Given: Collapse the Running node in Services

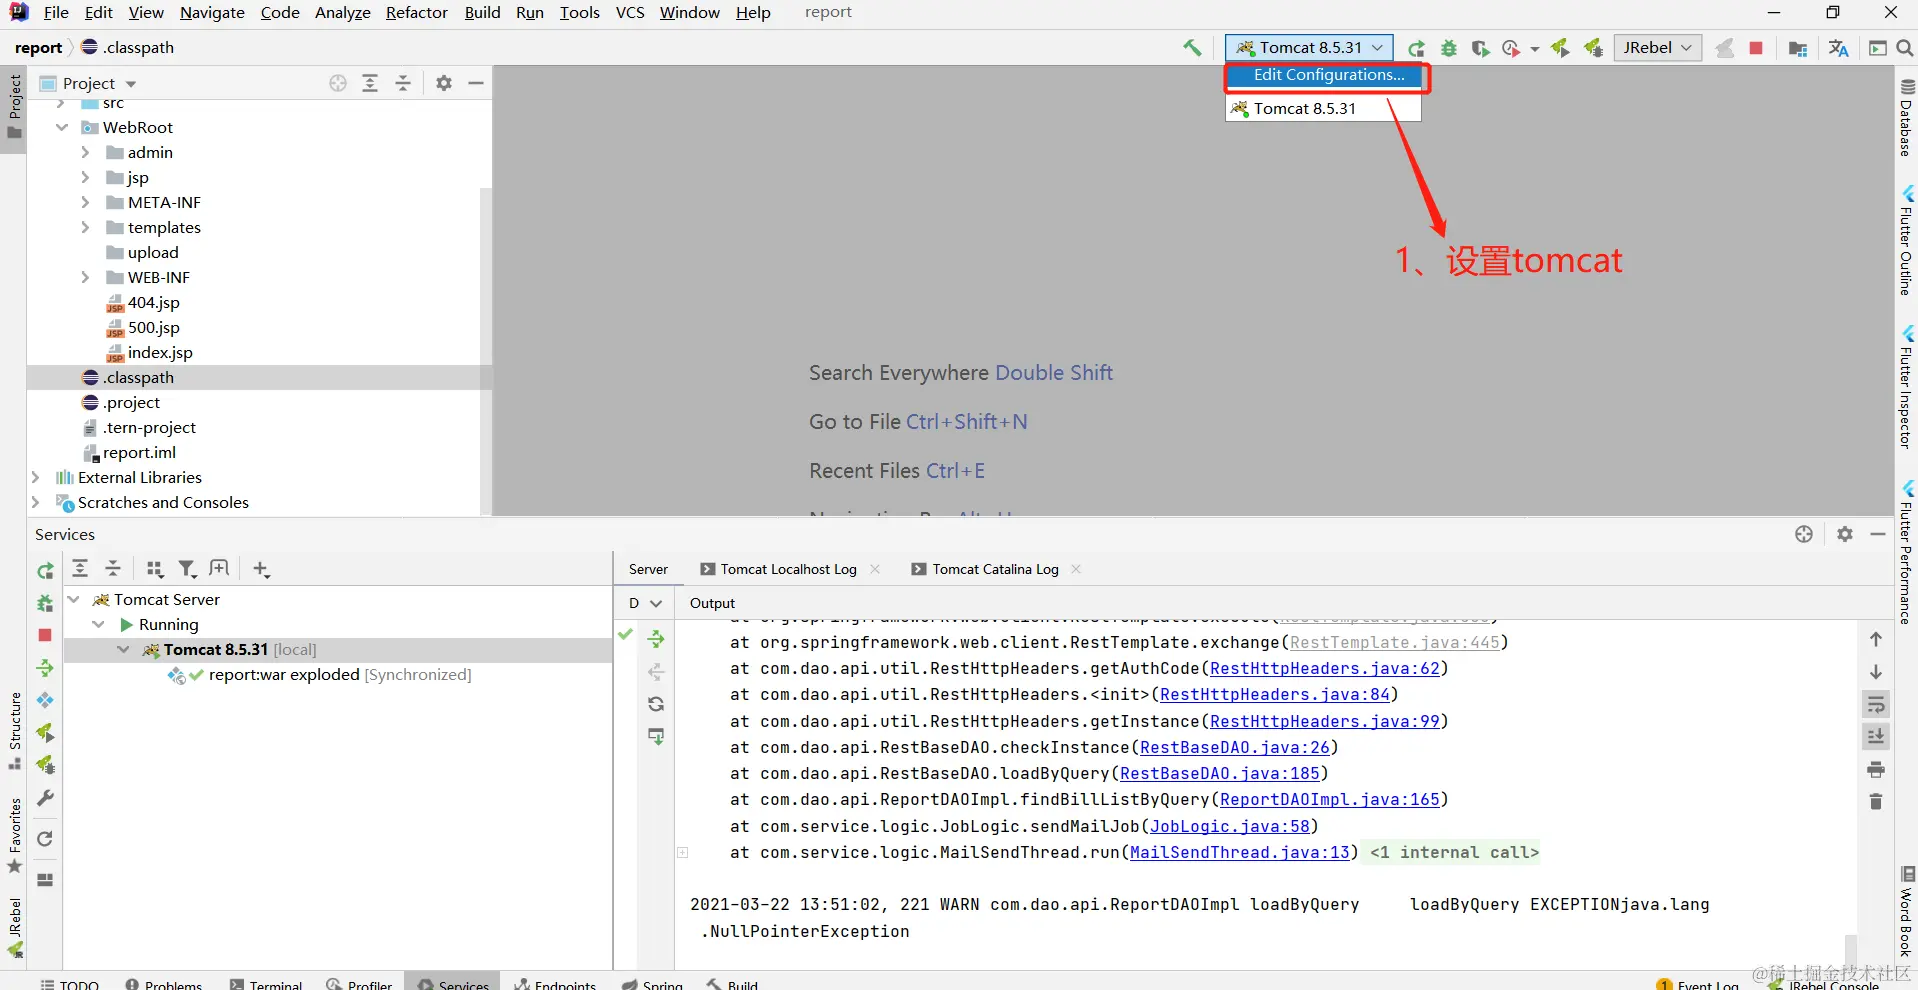Looking at the screenshot, I should pos(98,624).
